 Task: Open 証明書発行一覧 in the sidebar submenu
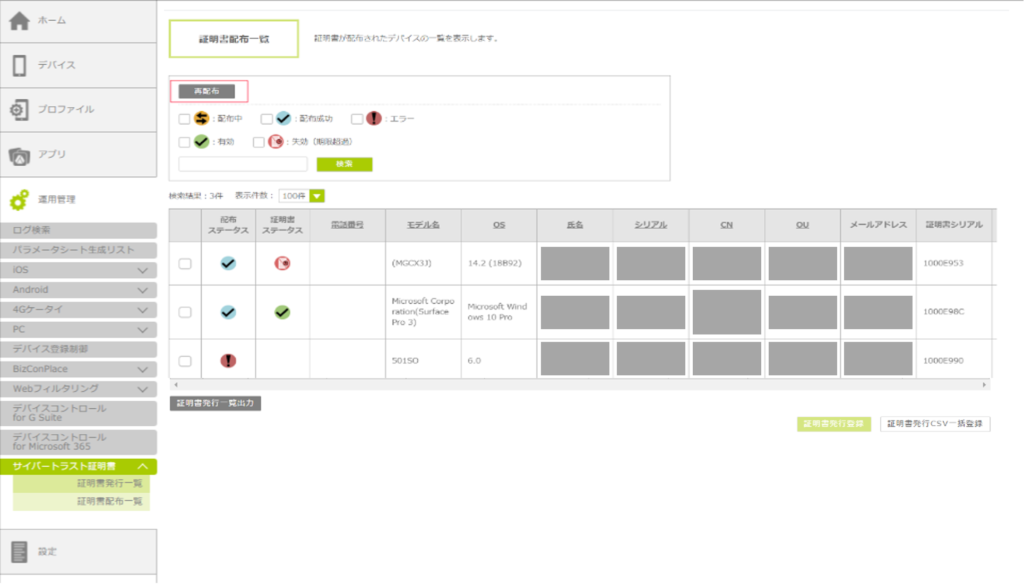coord(109,484)
